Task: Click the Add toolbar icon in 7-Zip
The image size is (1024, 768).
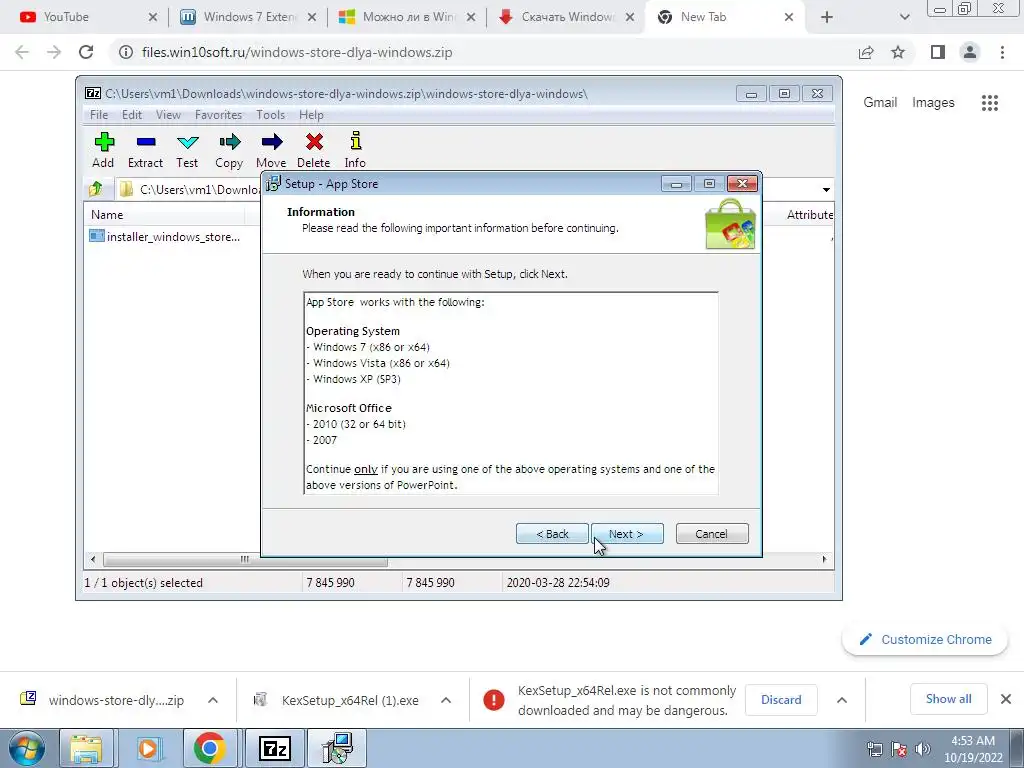Action: (x=104, y=142)
